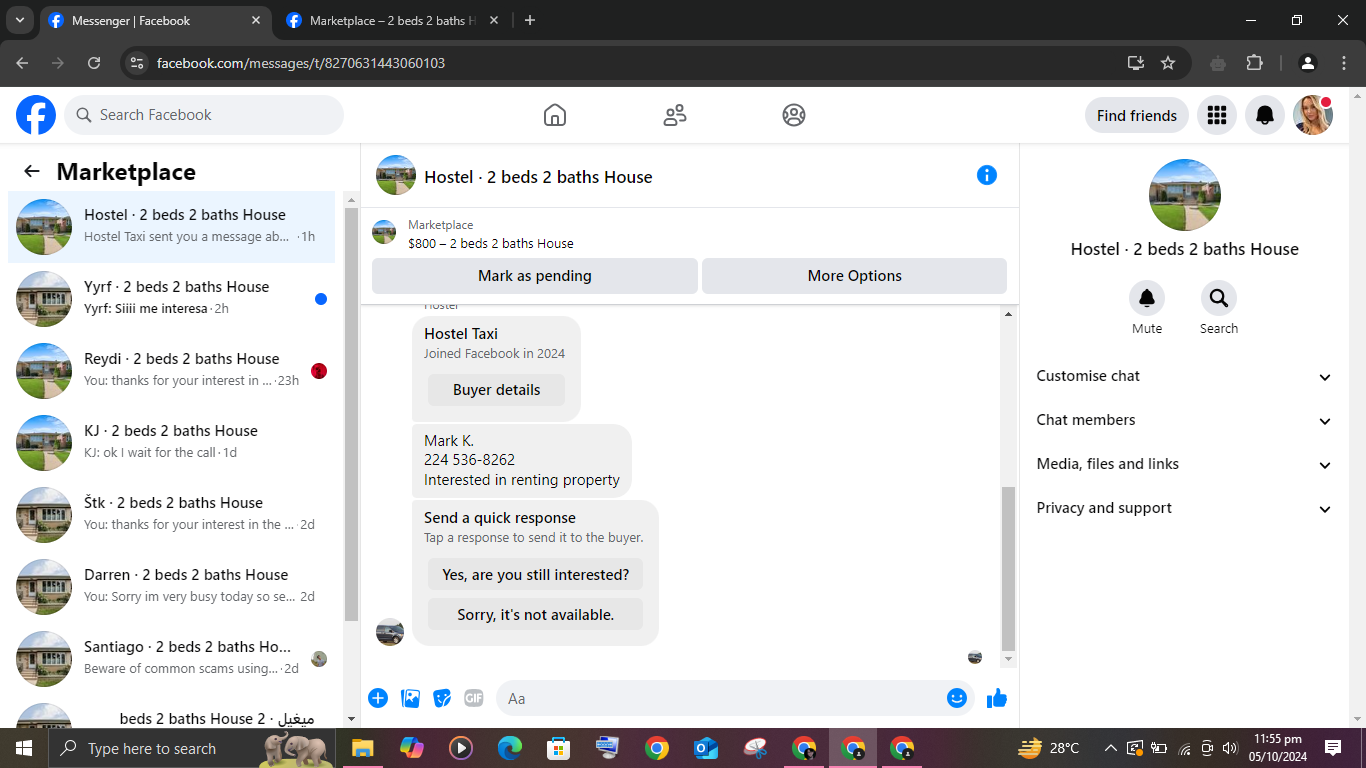This screenshot has height=768, width=1366.
Task: Click the More Options button
Action: (x=855, y=276)
